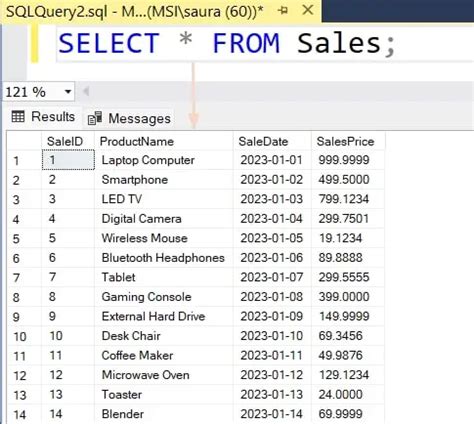Select the cell 'External Hard Drive'
474x424 pixels.
(164, 316)
